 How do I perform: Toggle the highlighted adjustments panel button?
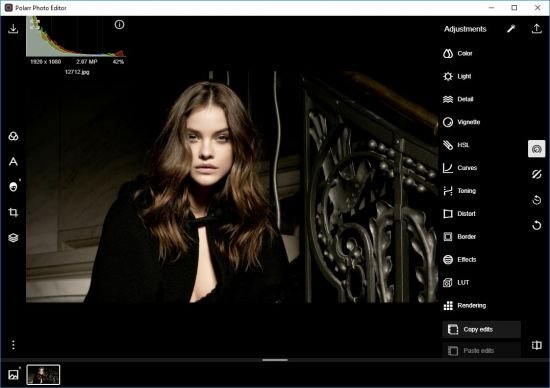536,149
